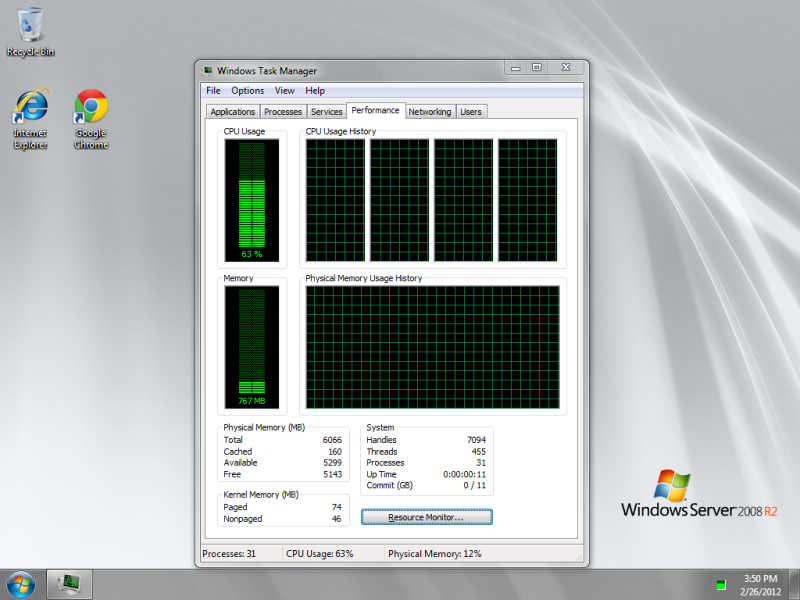
Task: Click the CPU Usage gauge
Action: point(252,199)
